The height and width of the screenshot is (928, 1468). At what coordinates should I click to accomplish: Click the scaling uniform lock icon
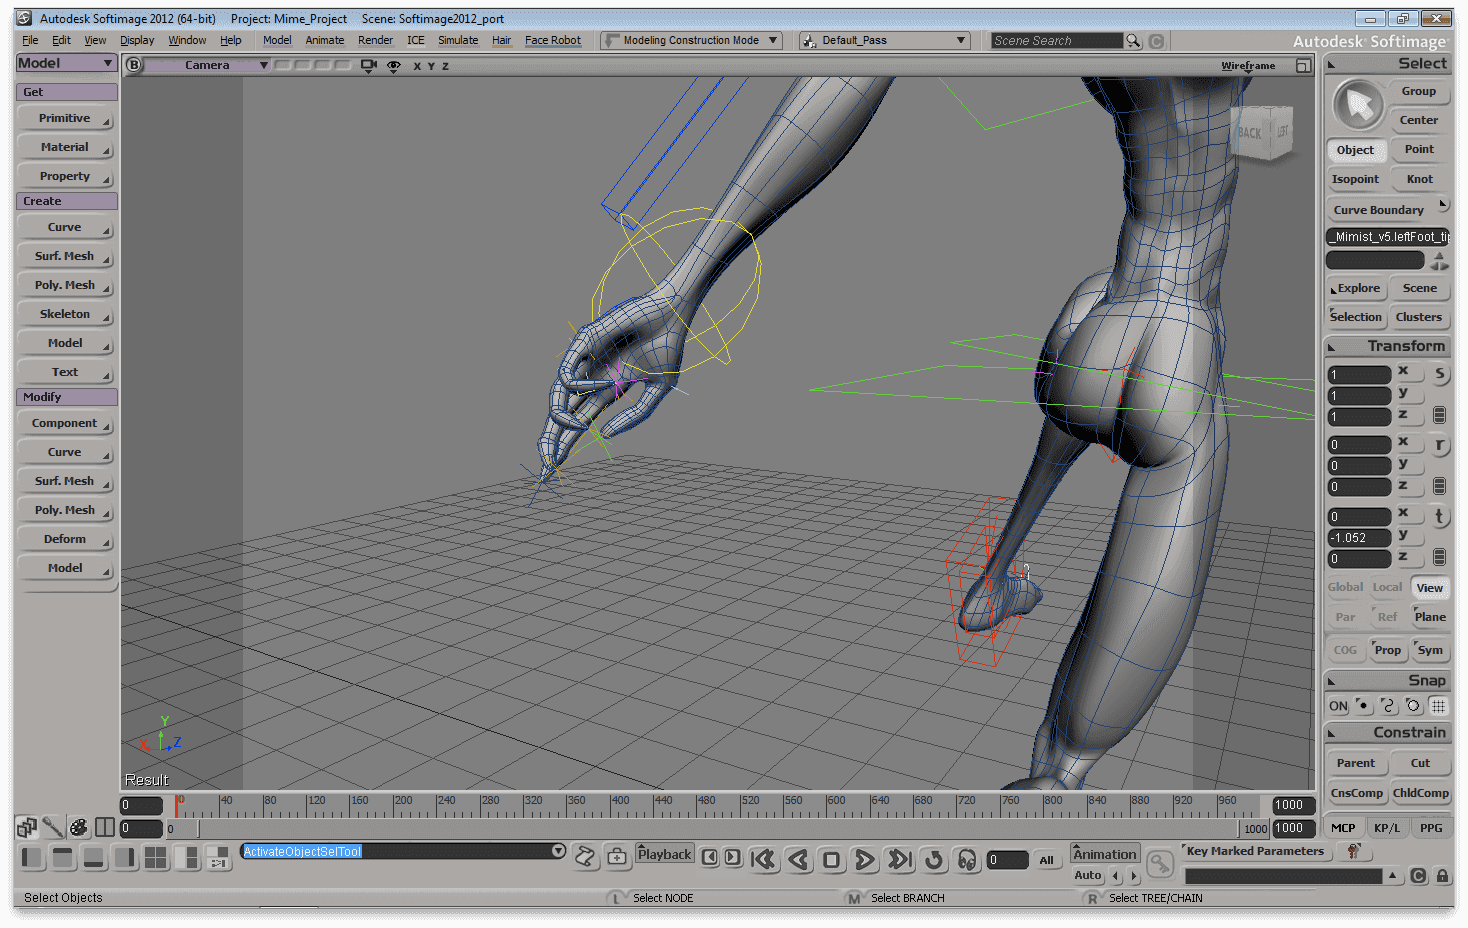tap(1439, 415)
